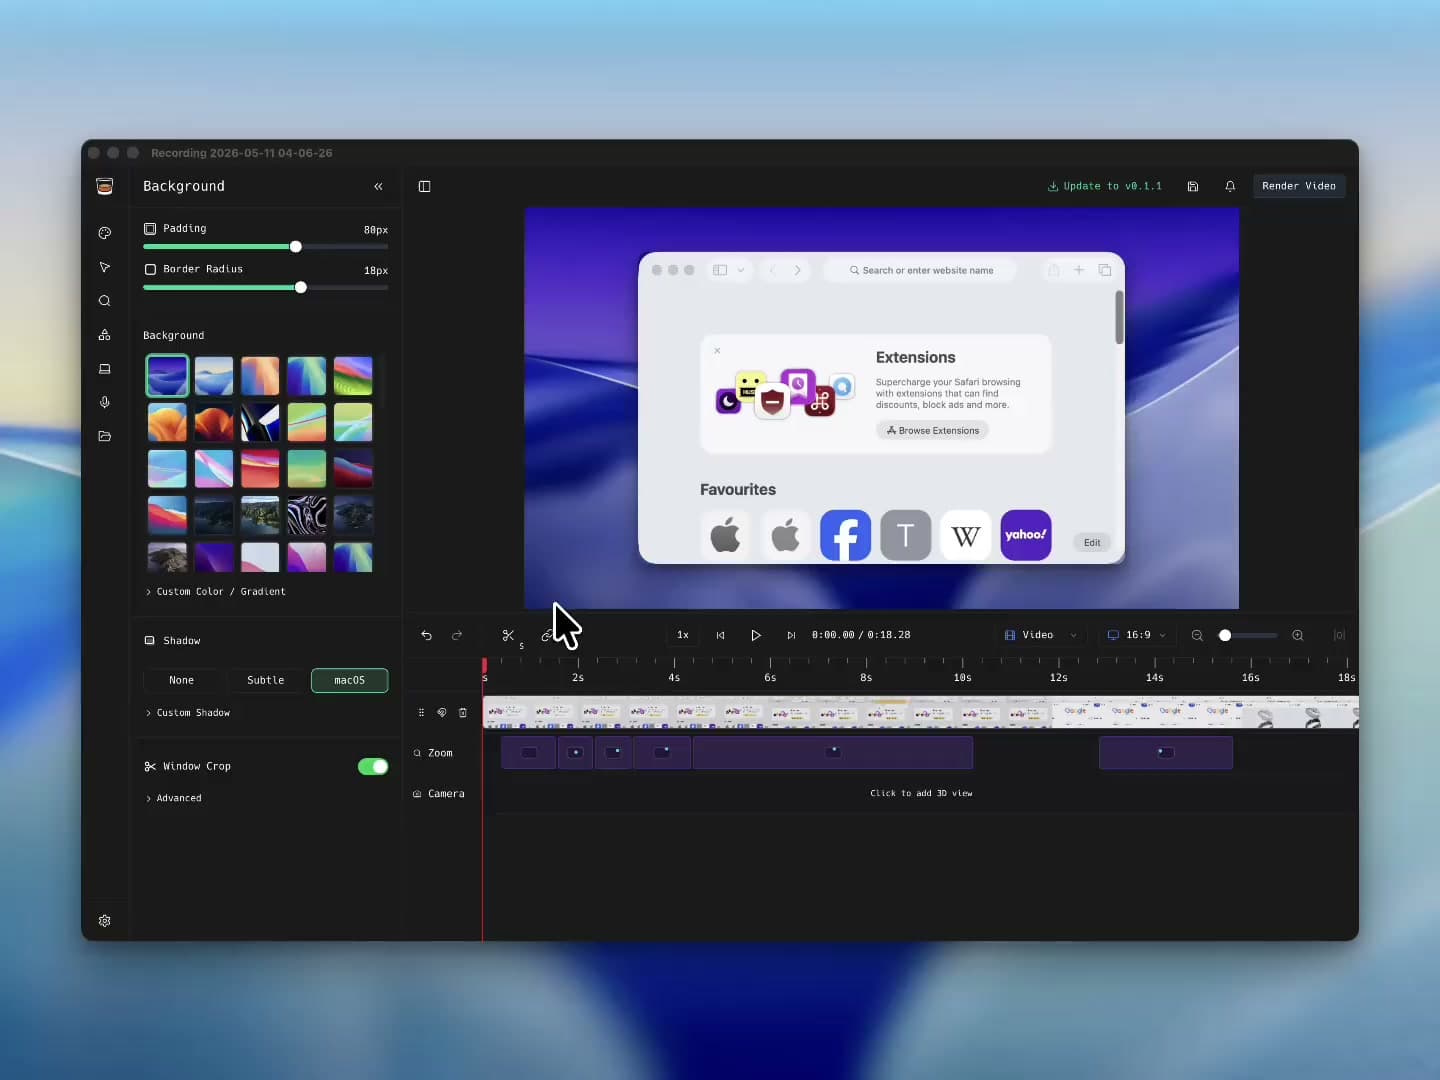The width and height of the screenshot is (1440, 1080).
Task: Open the projects folder sidebar icon
Action: pos(104,436)
